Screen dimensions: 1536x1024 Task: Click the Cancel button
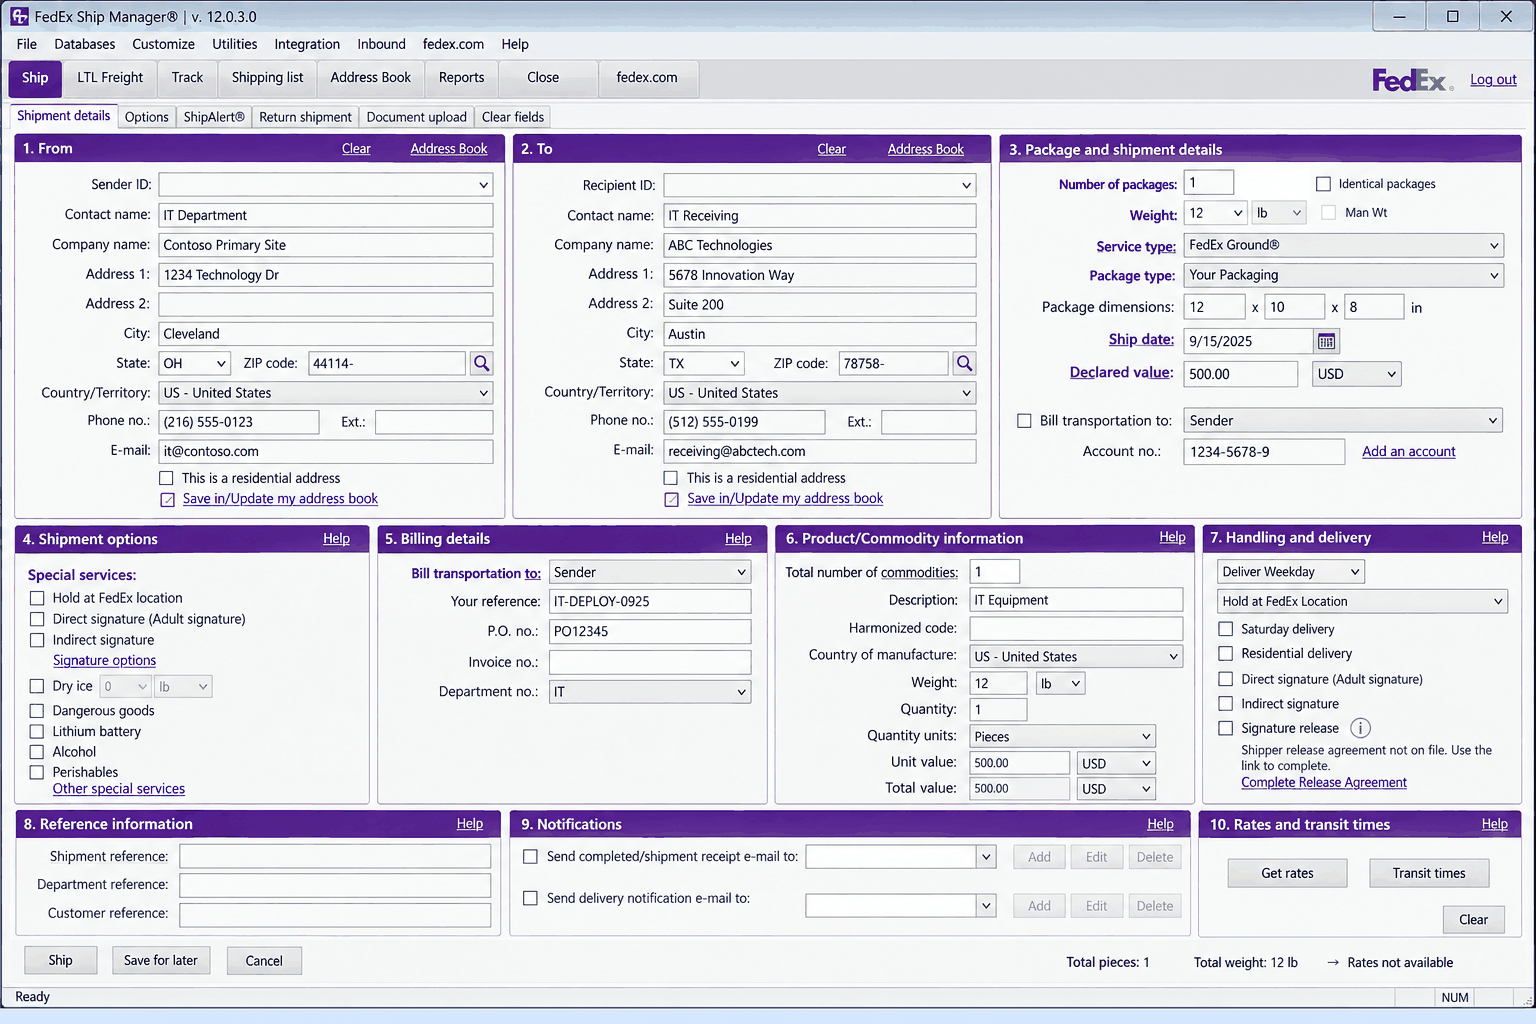tap(264, 961)
